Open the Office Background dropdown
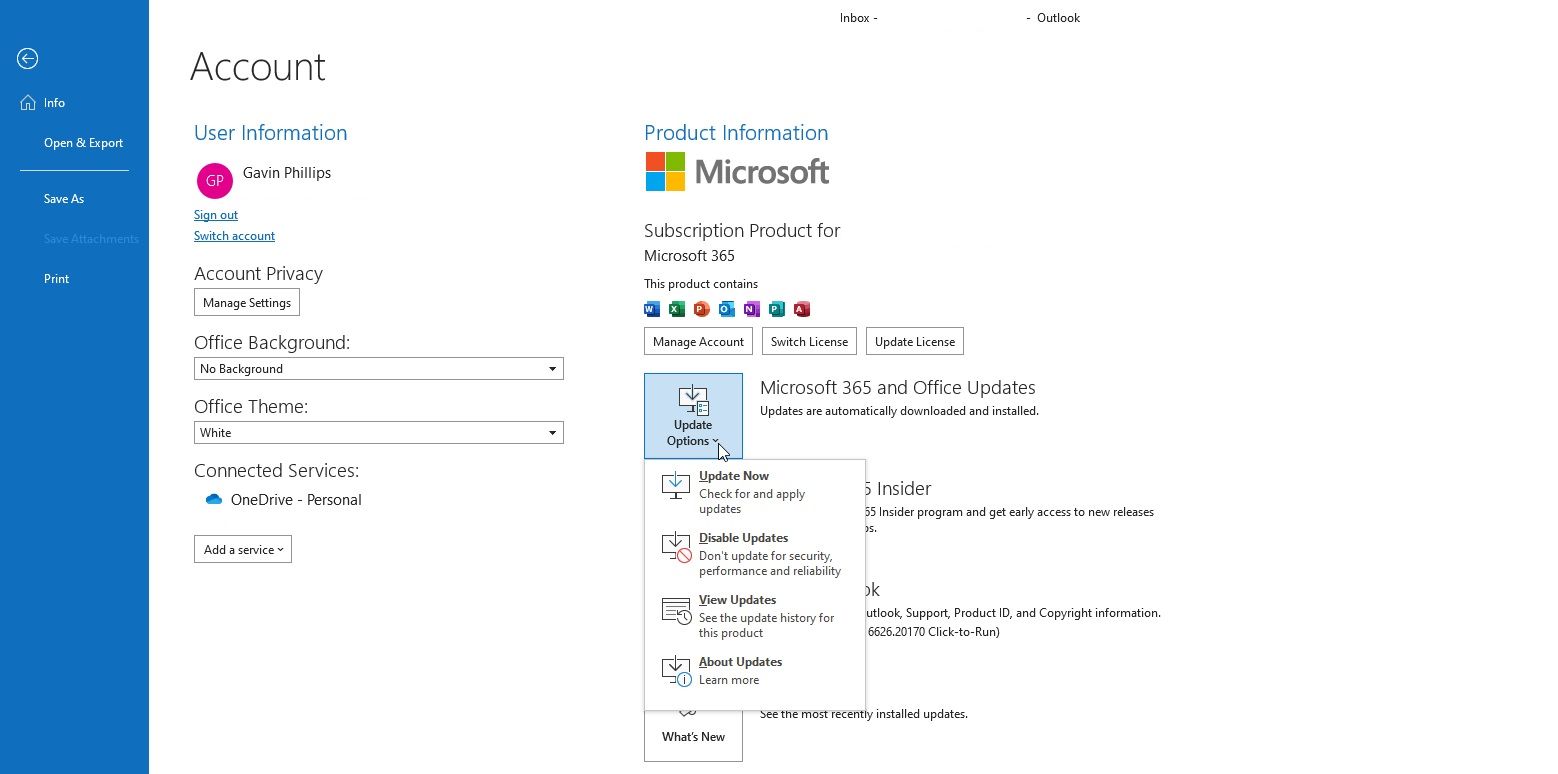Screen dimensions: 1558x774 pyautogui.click(x=551, y=368)
